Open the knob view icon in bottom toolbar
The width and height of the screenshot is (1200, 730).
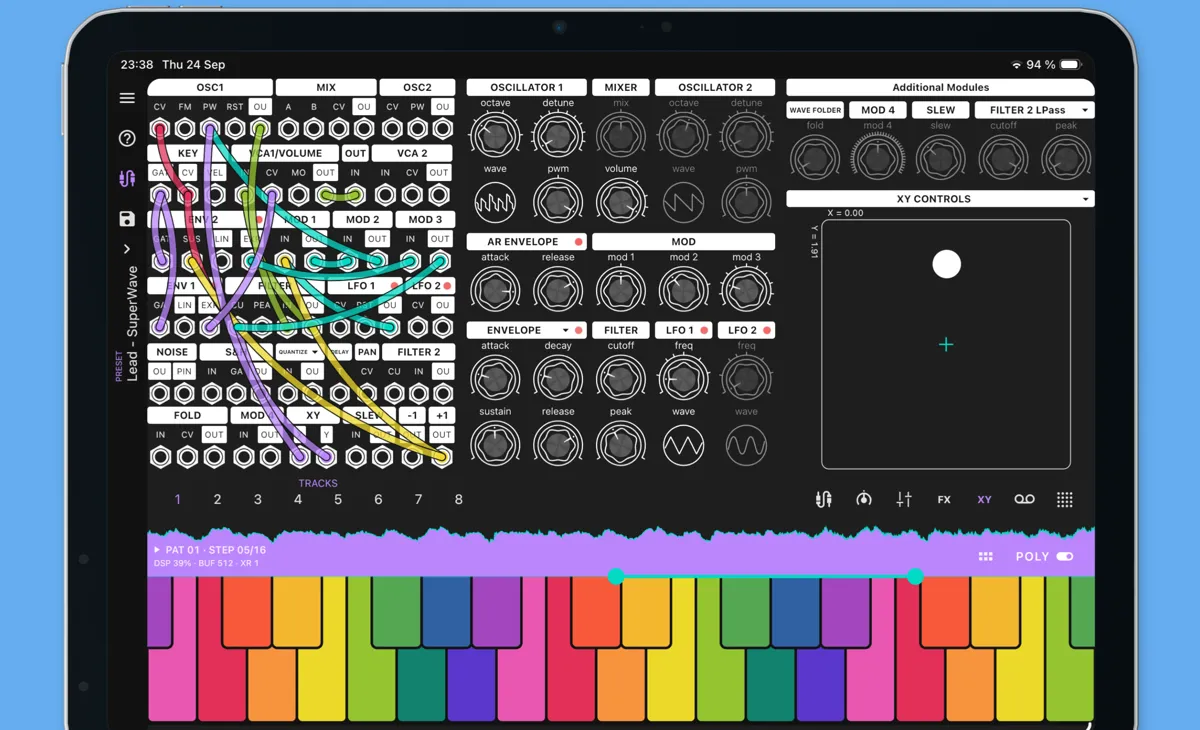(864, 499)
